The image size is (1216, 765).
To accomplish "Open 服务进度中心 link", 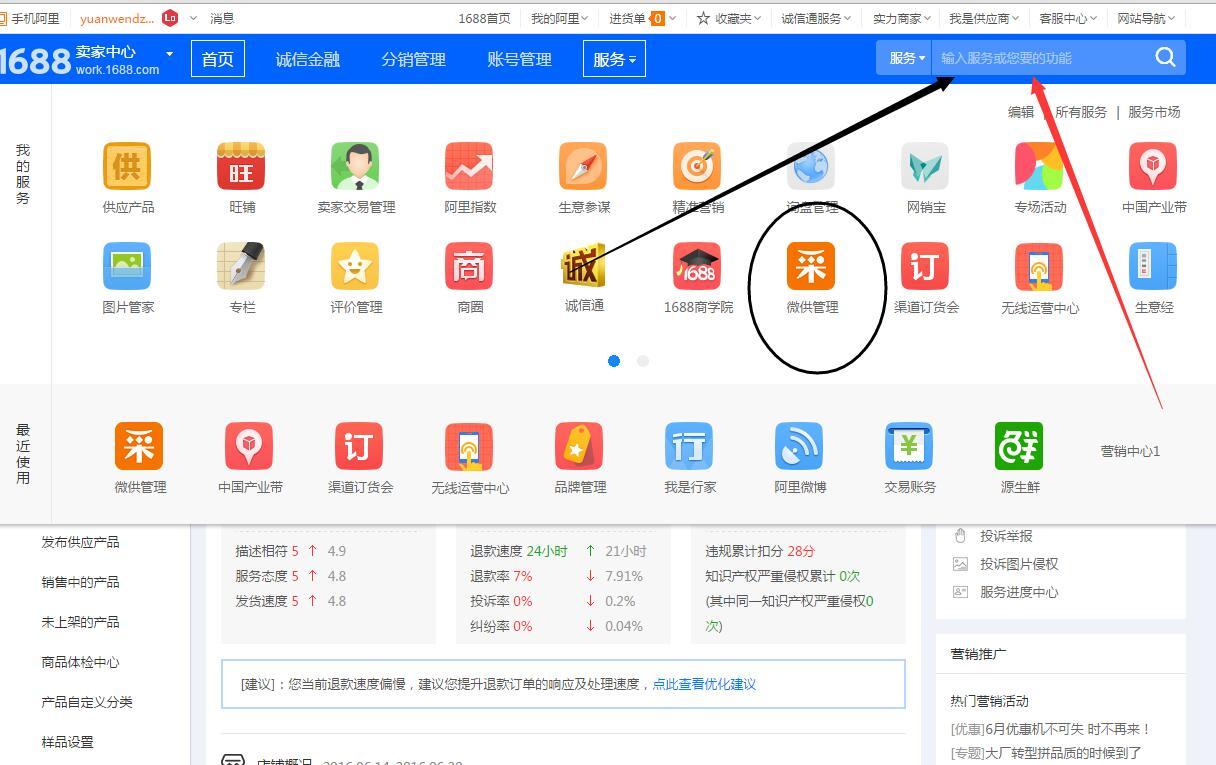I will (1019, 592).
